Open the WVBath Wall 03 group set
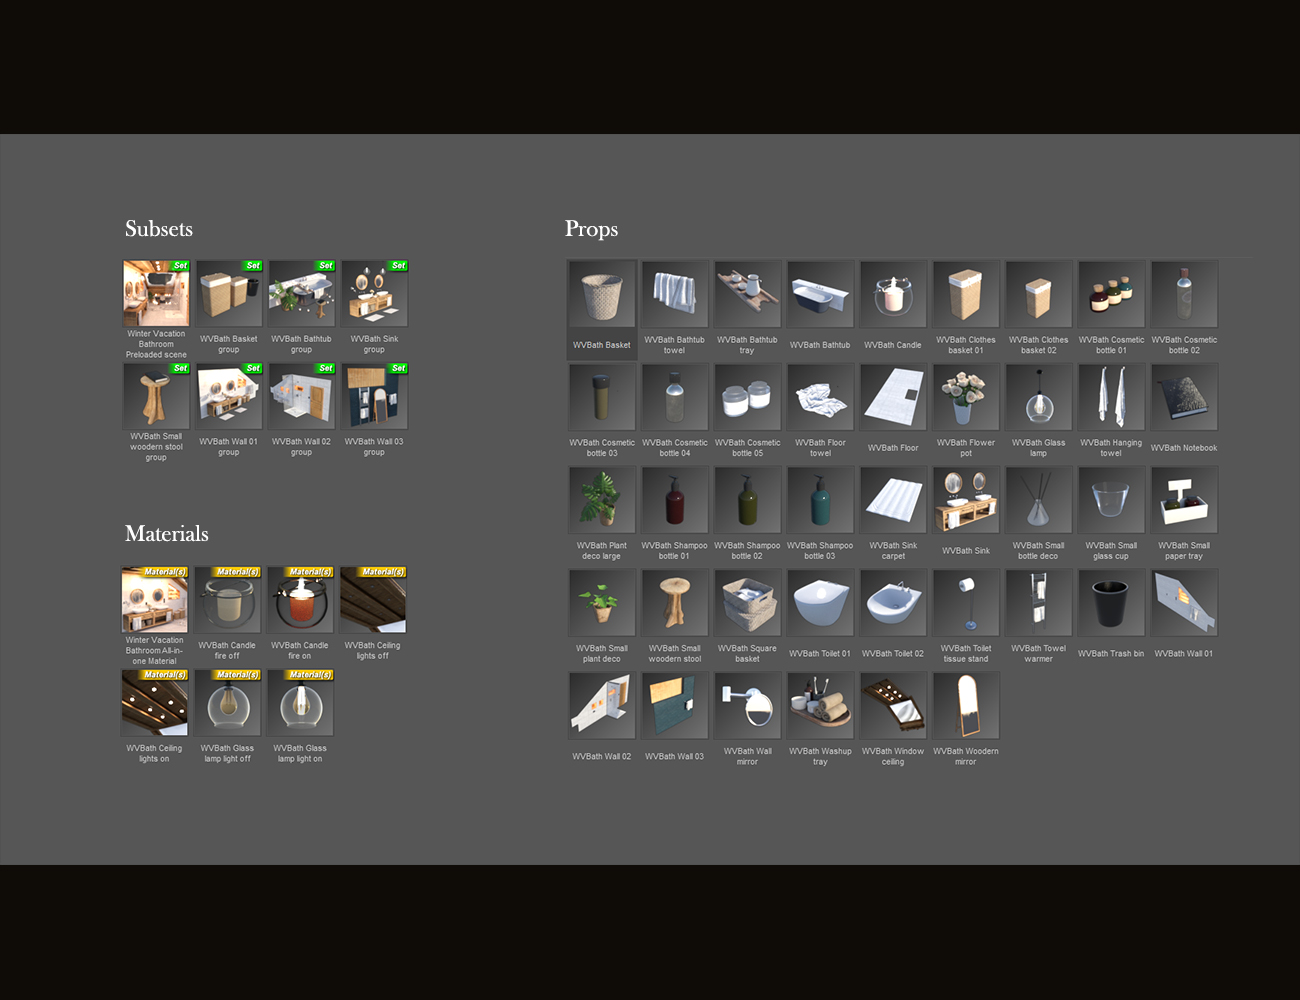The image size is (1300, 1000). 375,397
